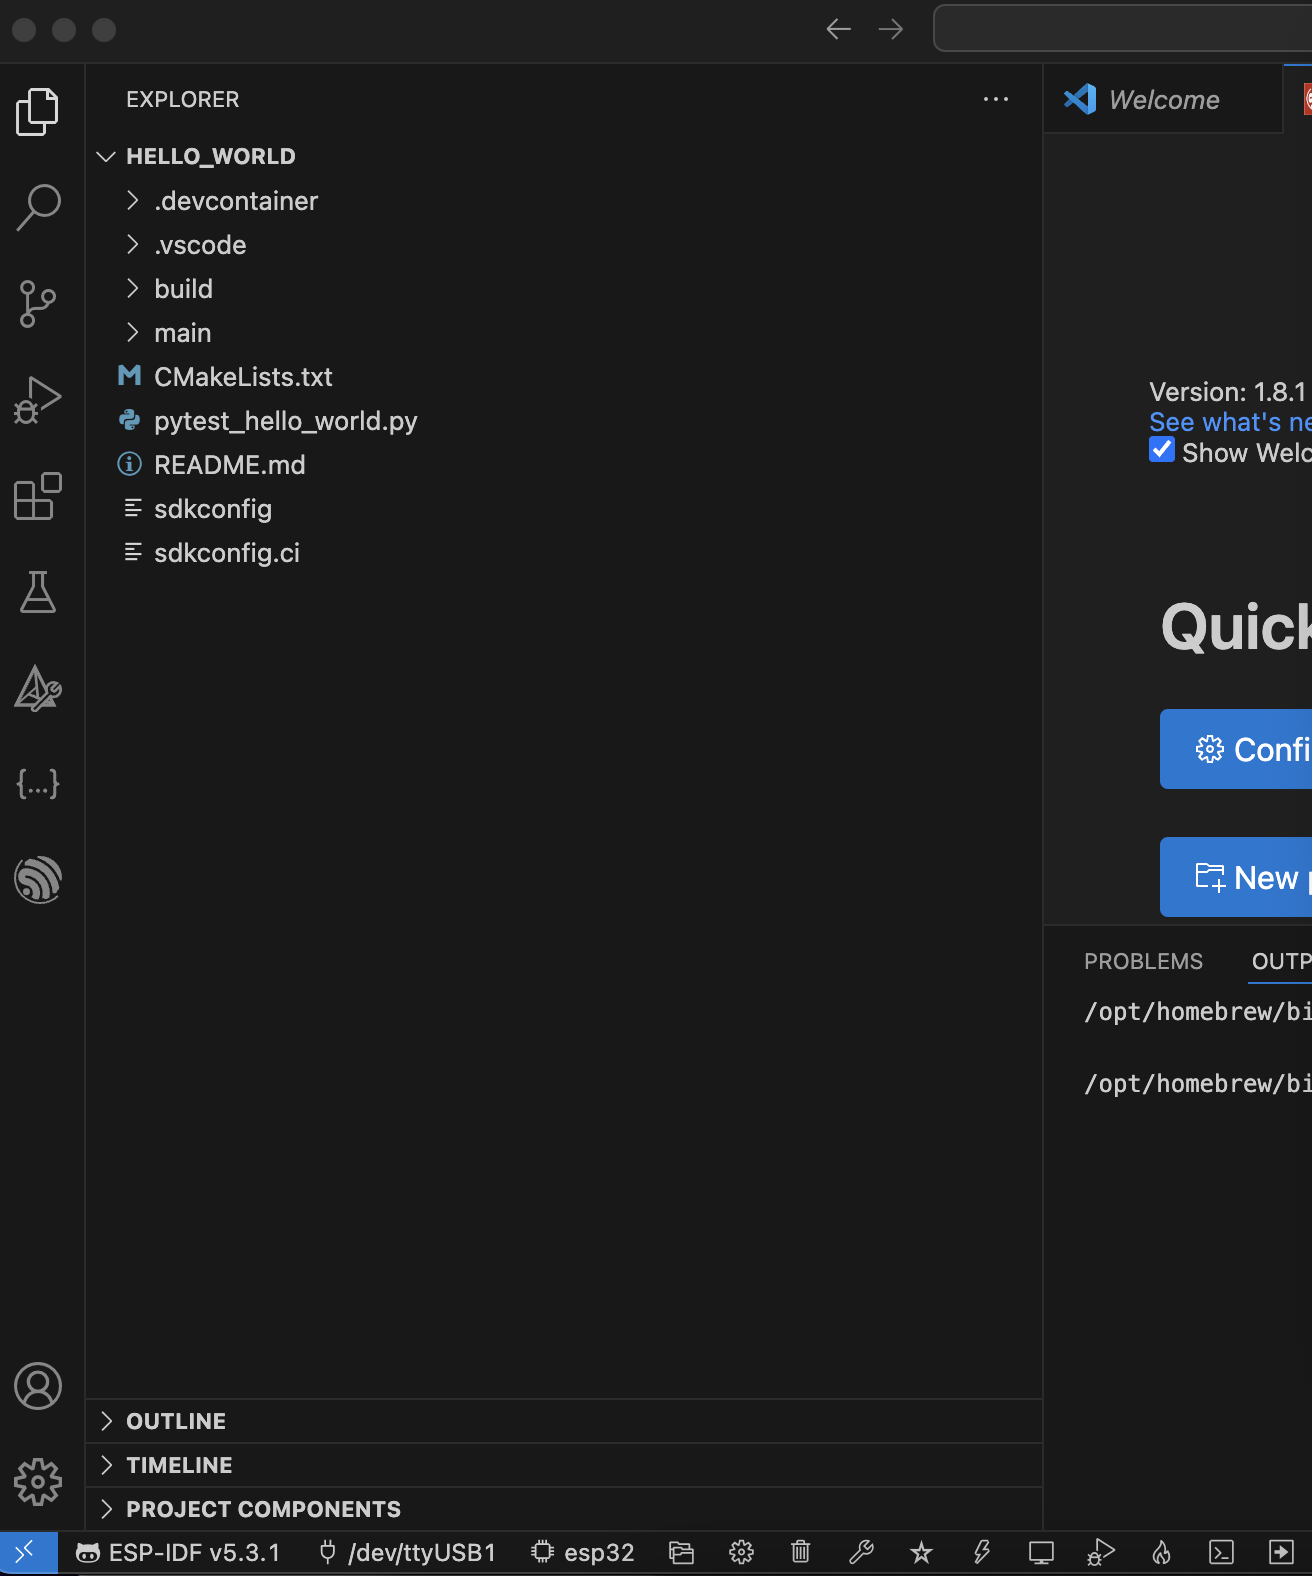1312x1576 pixels.
Task: Select the /dev/ttyUSB1 serial port
Action: (x=407, y=1552)
